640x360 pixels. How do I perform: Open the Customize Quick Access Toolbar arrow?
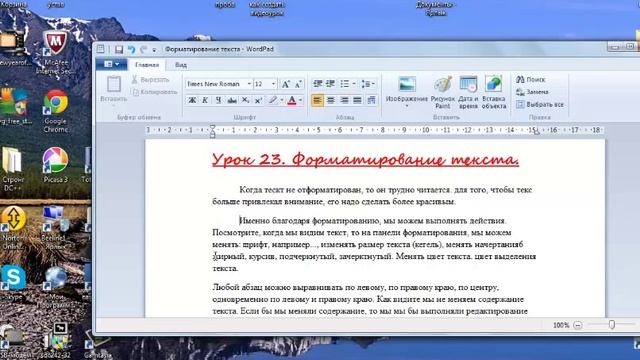click(154, 50)
